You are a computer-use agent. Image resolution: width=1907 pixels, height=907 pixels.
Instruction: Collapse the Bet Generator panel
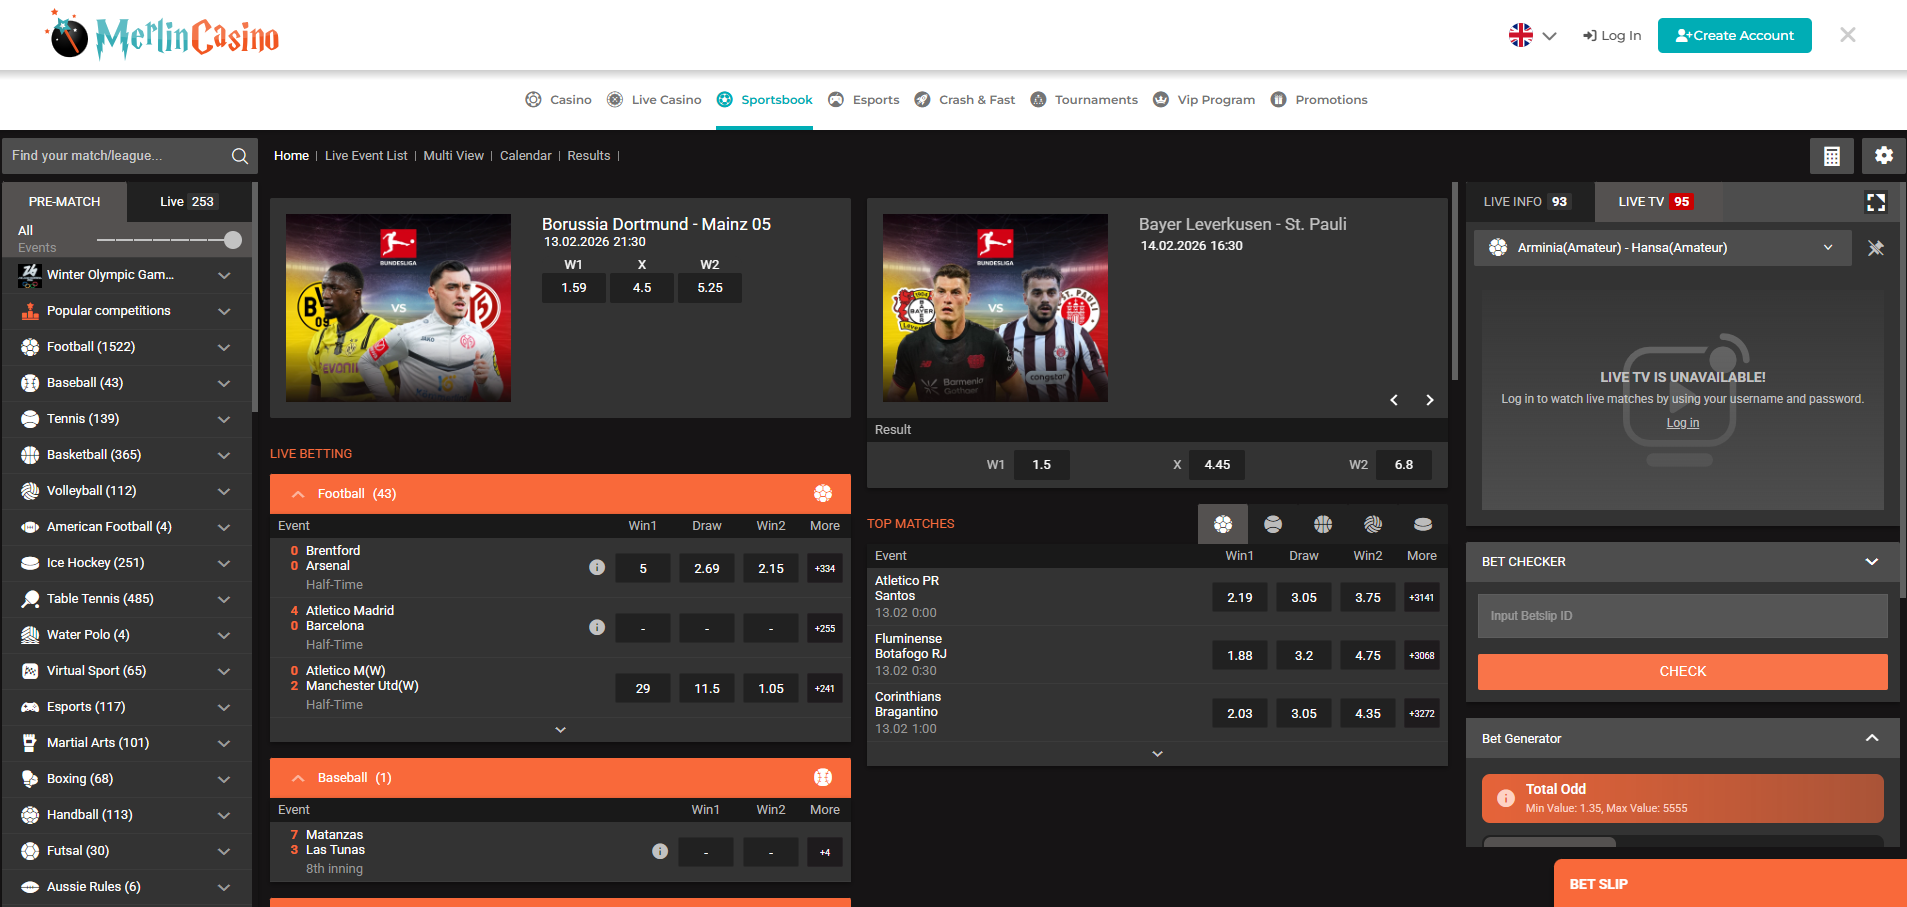[1872, 738]
